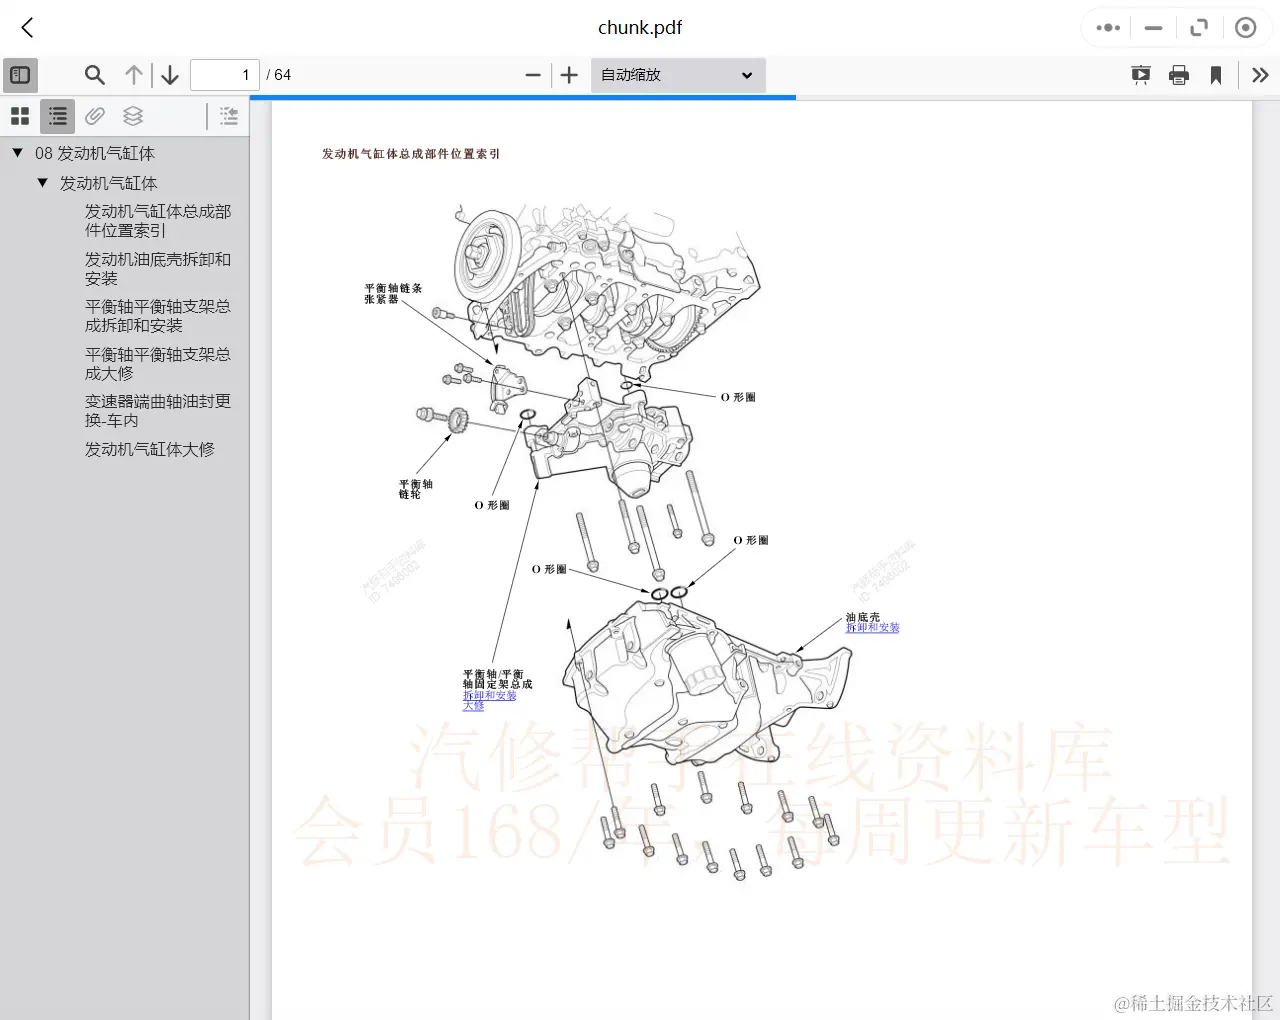This screenshot has height=1020, width=1280.
Task: Show the layers panel
Action: (132, 115)
